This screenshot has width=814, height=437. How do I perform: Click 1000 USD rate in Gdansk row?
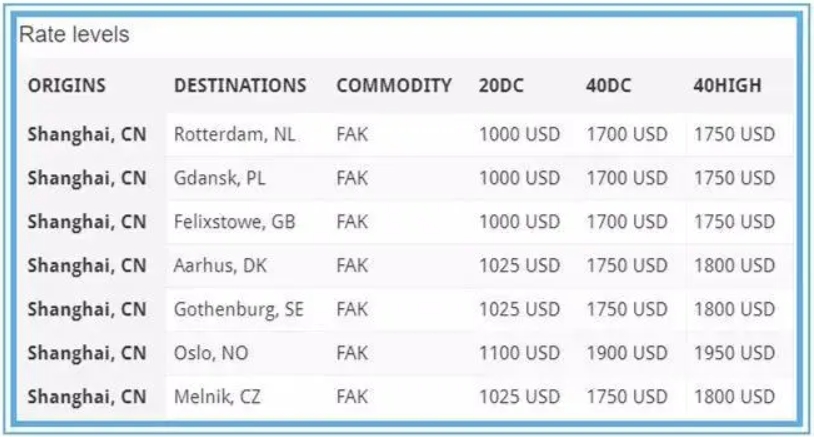[519, 178]
